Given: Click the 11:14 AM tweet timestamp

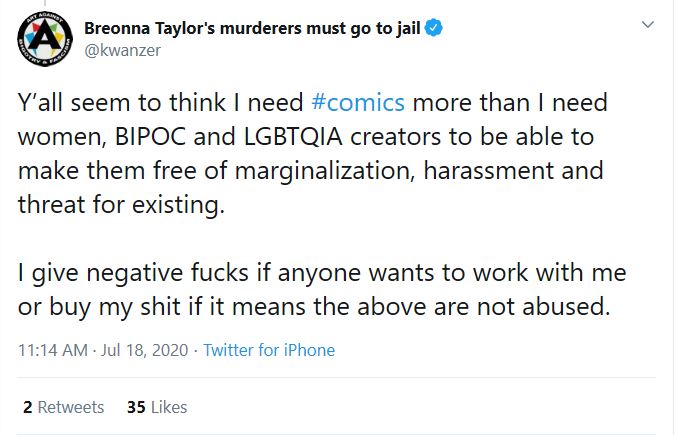Looking at the screenshot, I should [55, 350].
